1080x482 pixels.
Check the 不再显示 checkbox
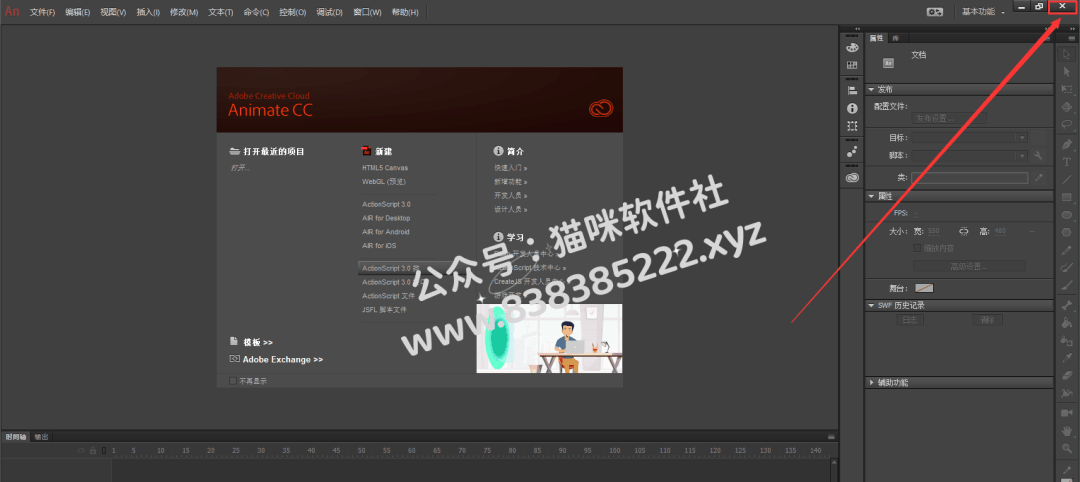[233, 380]
